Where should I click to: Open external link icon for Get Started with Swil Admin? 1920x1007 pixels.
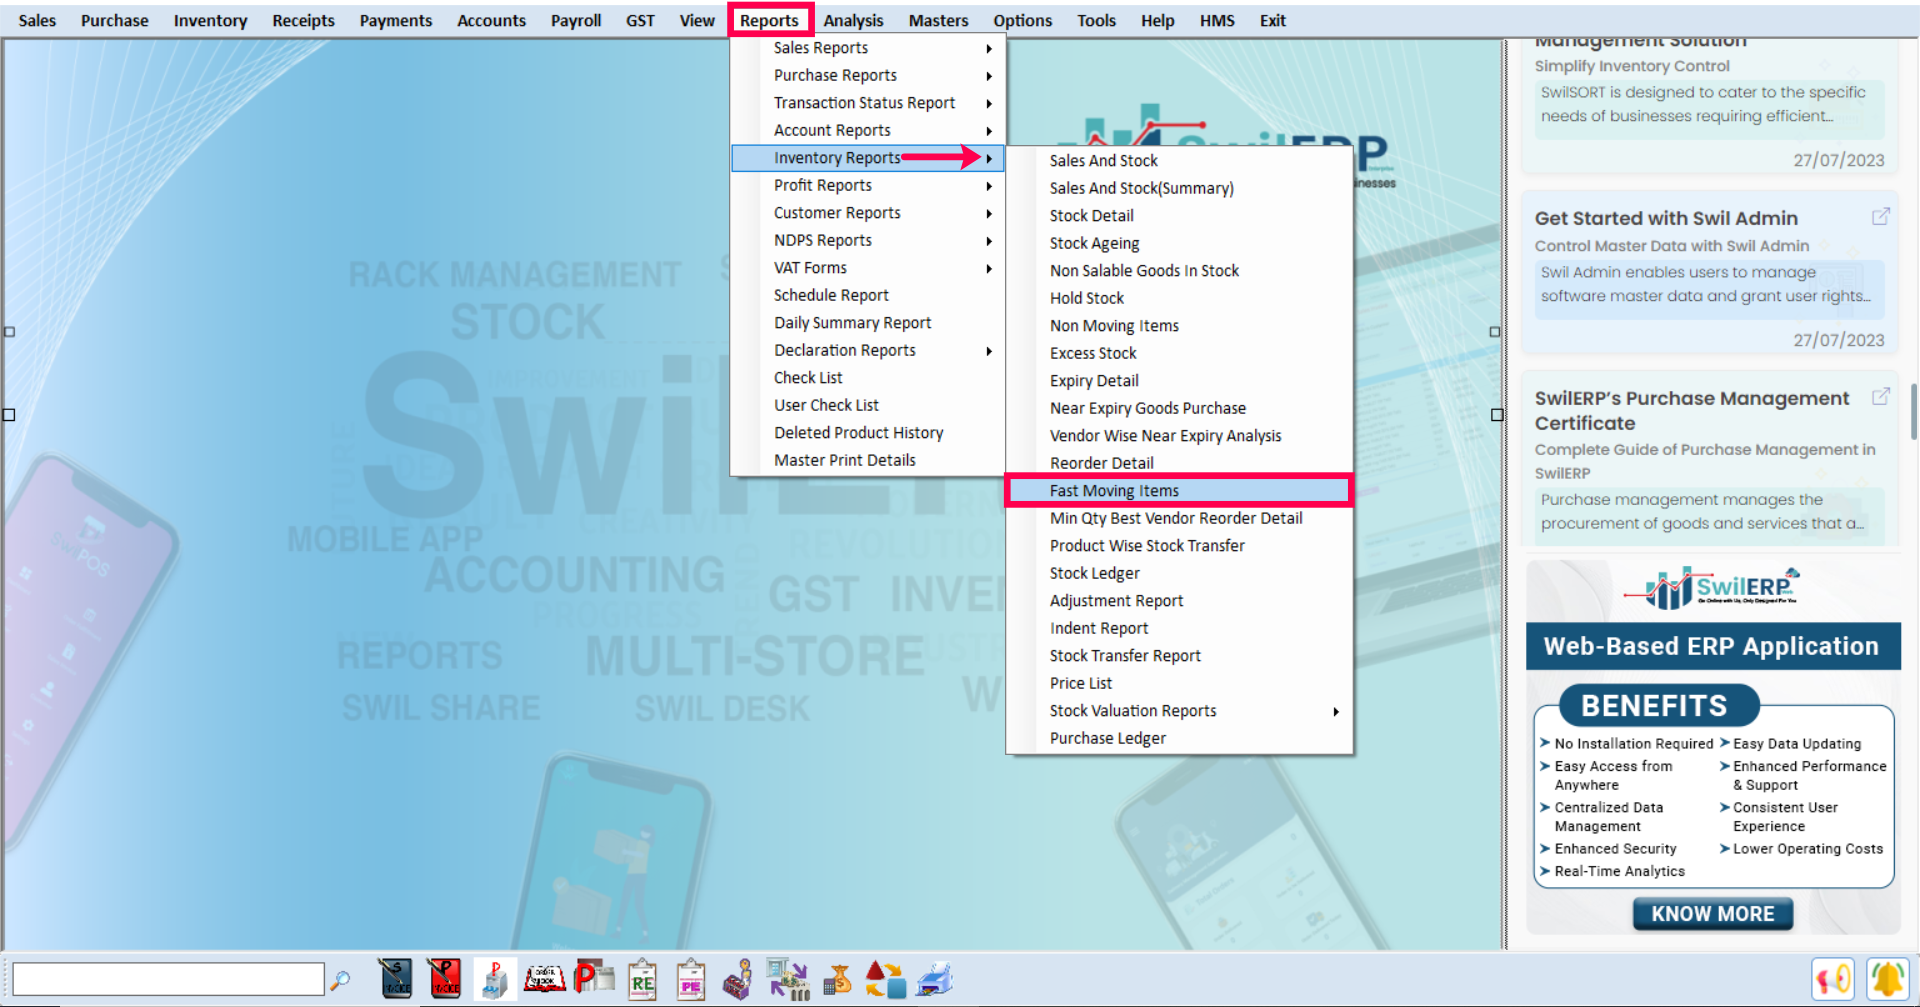(1881, 217)
